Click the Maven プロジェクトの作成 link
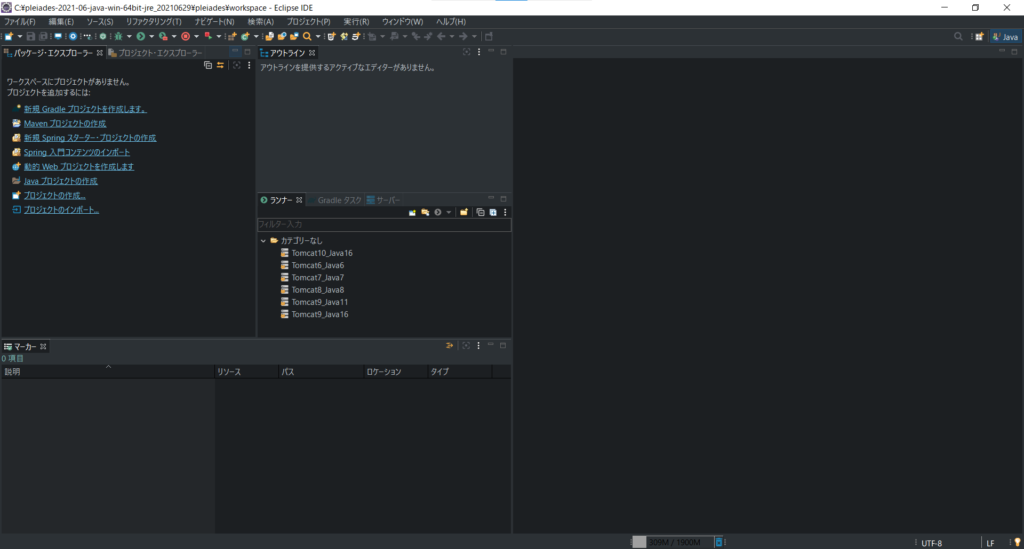 [64, 123]
